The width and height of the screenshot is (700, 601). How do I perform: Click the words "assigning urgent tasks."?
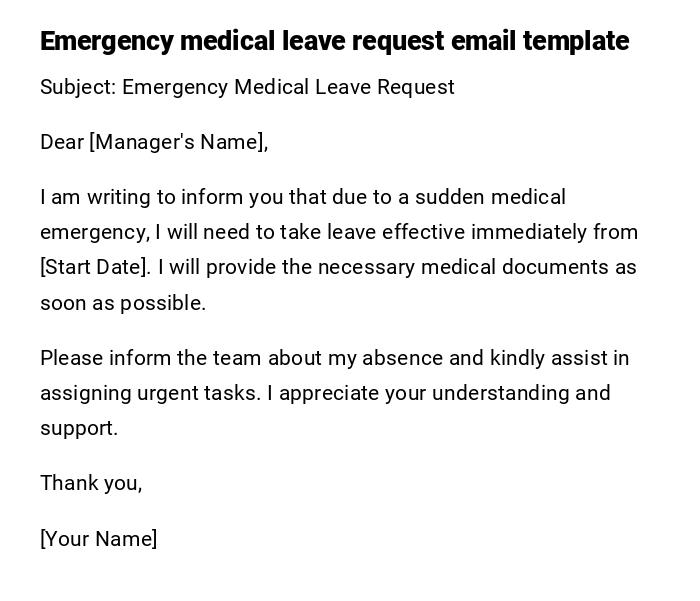click(150, 393)
